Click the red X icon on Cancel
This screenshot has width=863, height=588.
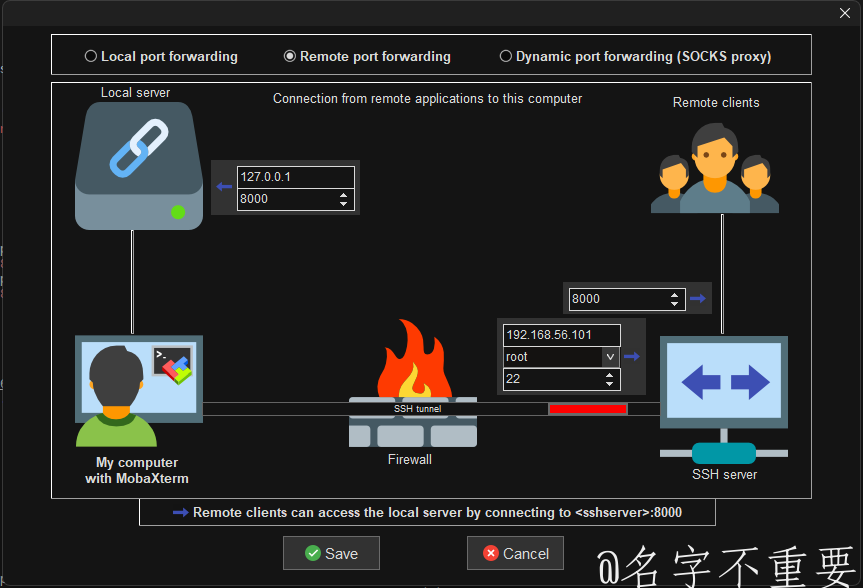[491, 553]
